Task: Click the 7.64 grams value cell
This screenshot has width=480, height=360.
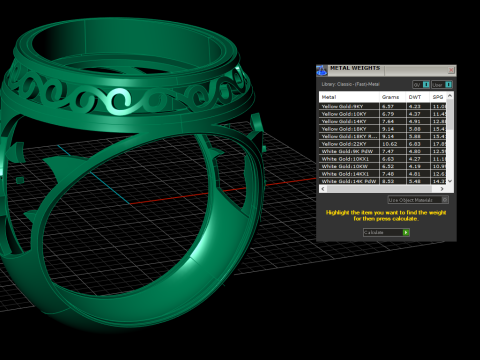Action: click(x=392, y=121)
